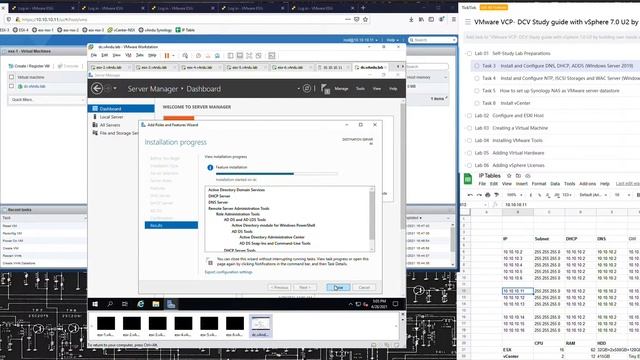
Task: Open a new Firefox tab with plus button
Action: (363, 7)
